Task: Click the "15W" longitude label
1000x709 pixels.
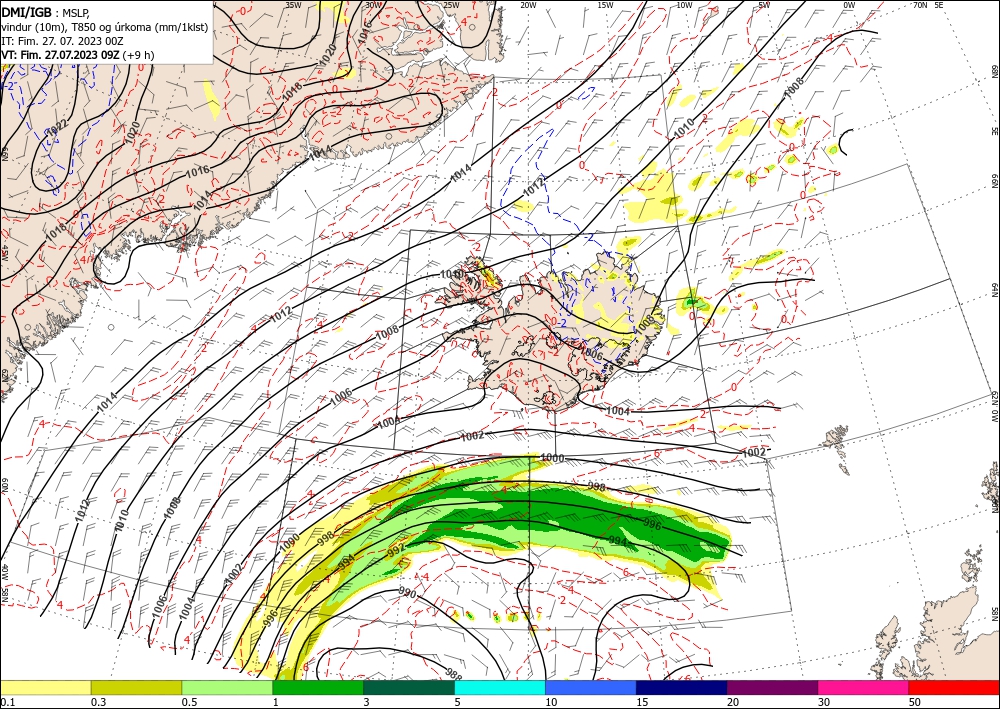Action: point(606,5)
